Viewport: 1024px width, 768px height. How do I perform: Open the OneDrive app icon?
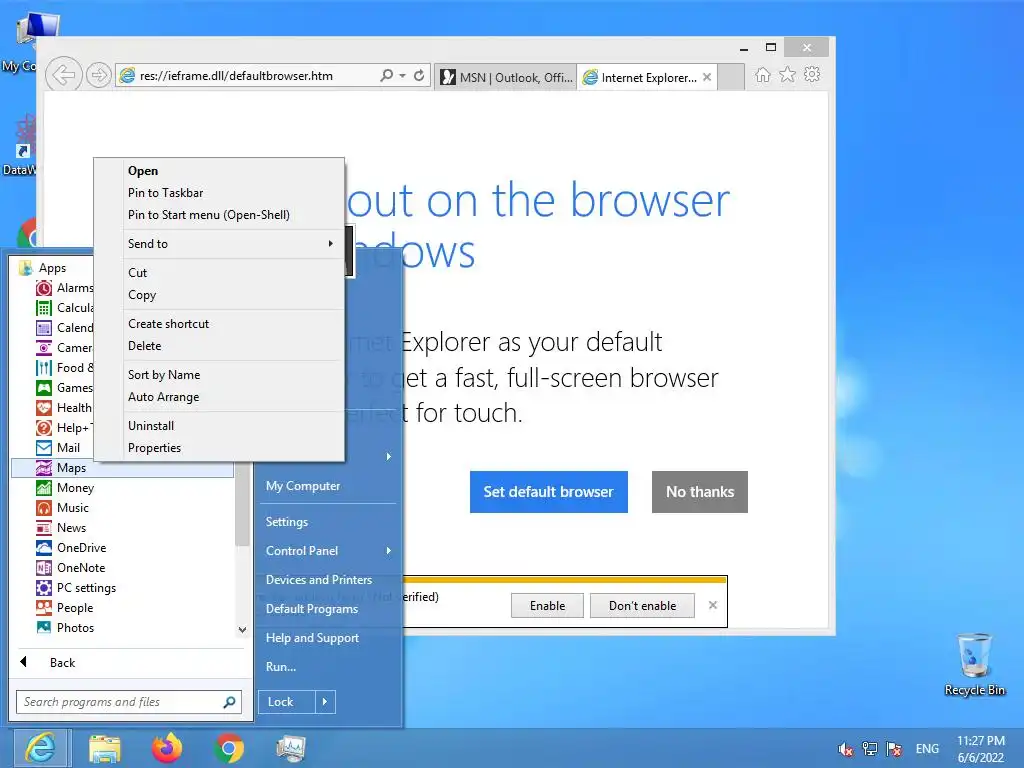click(x=44, y=548)
